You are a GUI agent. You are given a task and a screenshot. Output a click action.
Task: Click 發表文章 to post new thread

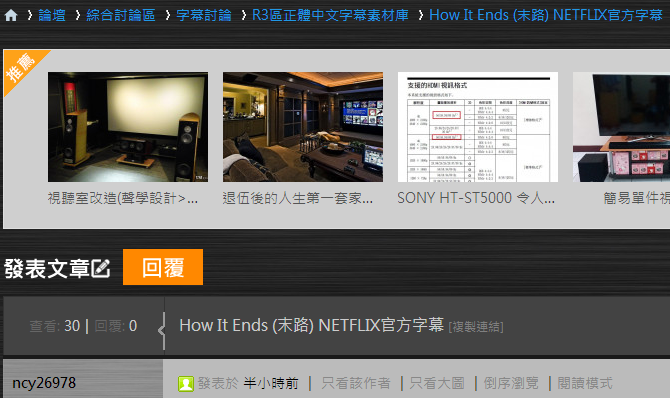click(57, 268)
